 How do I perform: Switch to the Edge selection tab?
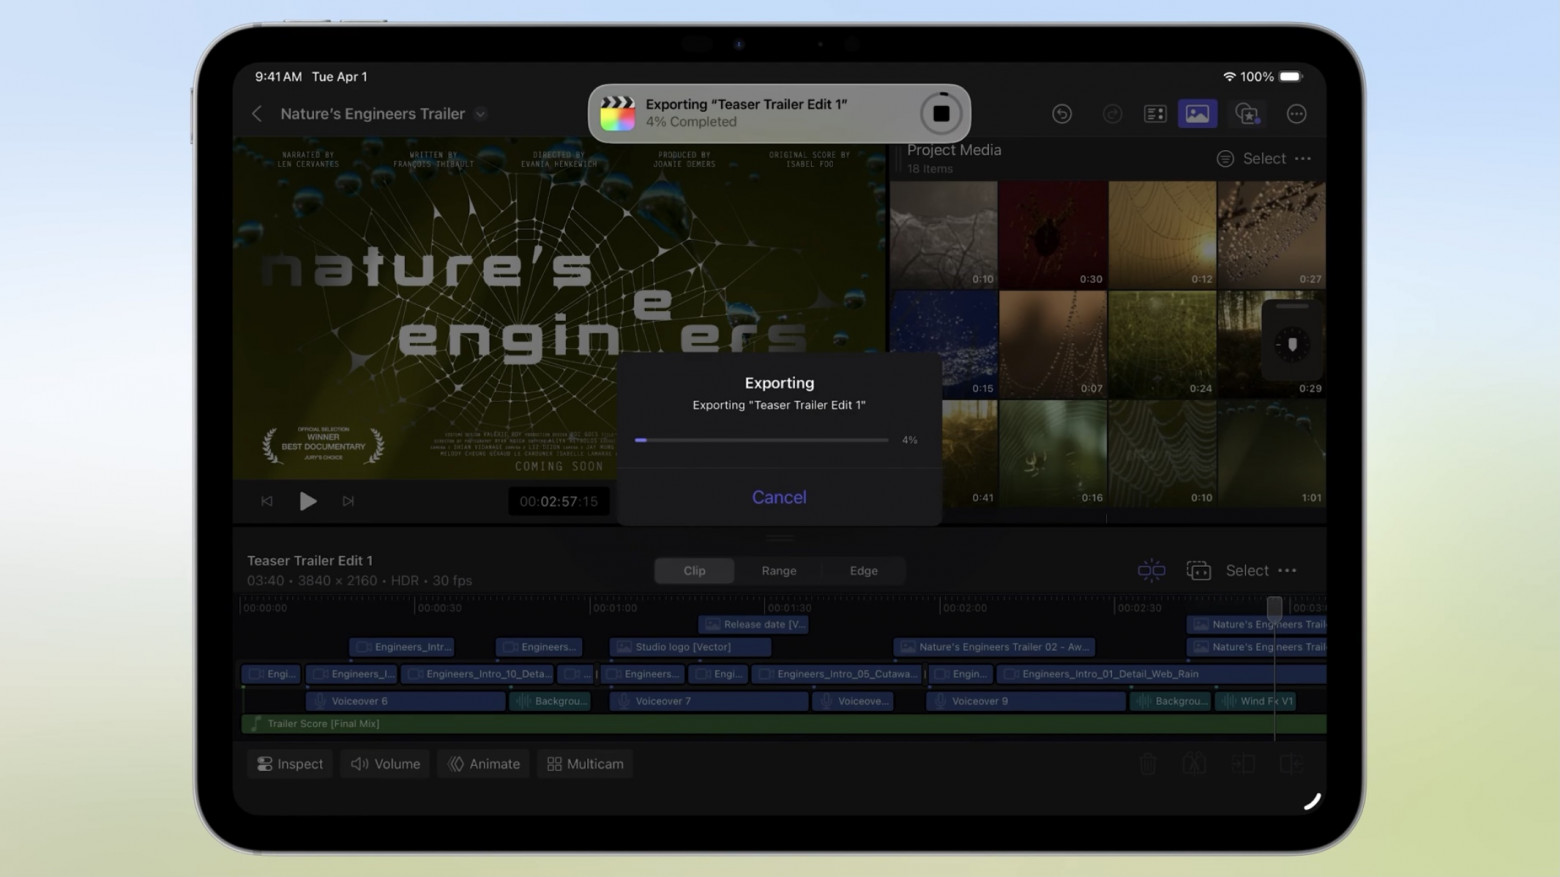tap(863, 570)
